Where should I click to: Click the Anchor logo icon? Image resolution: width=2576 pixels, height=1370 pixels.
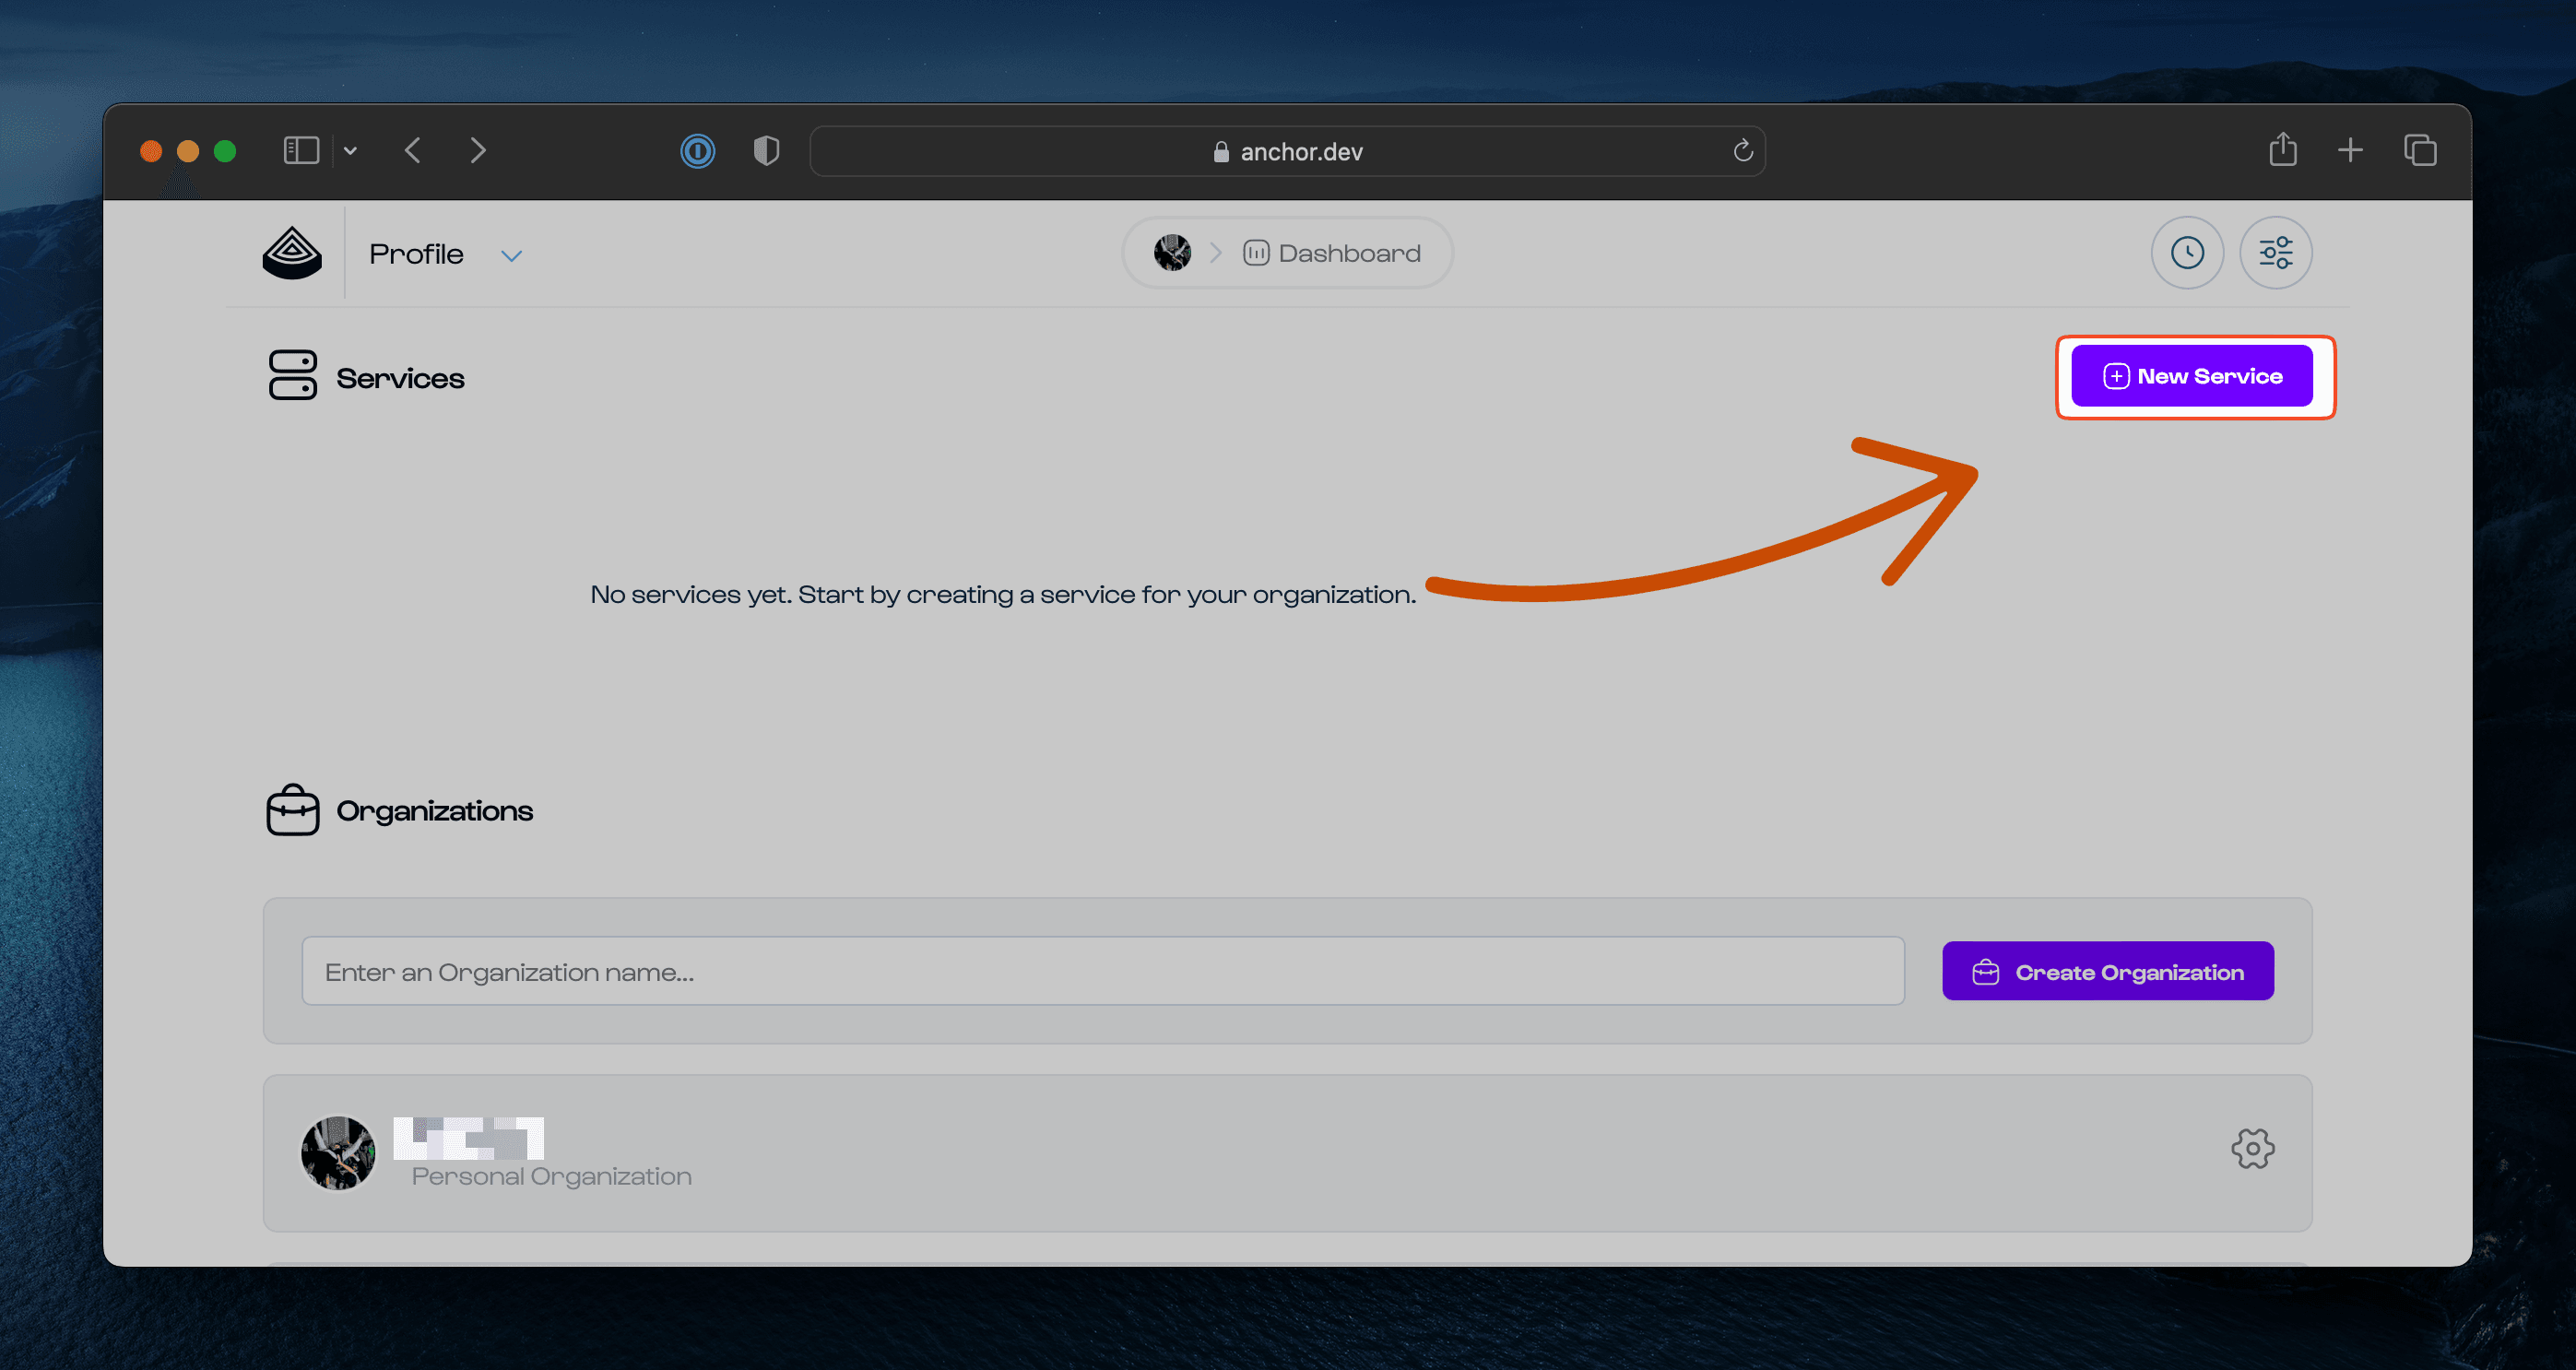[x=291, y=252]
